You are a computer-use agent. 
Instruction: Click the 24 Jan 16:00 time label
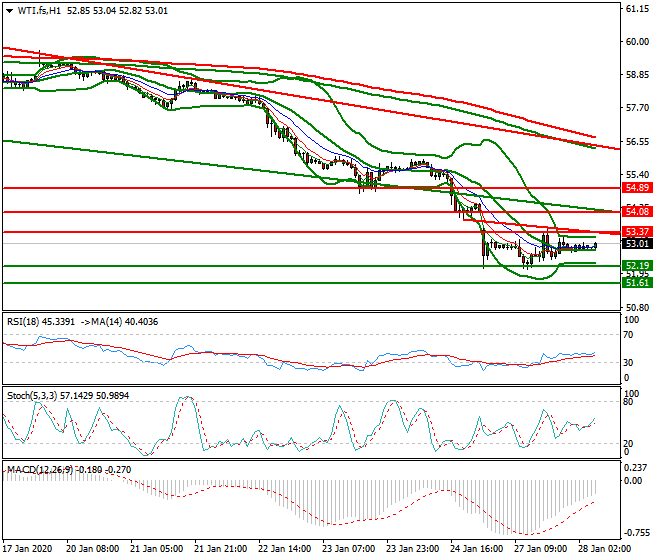[476, 549]
